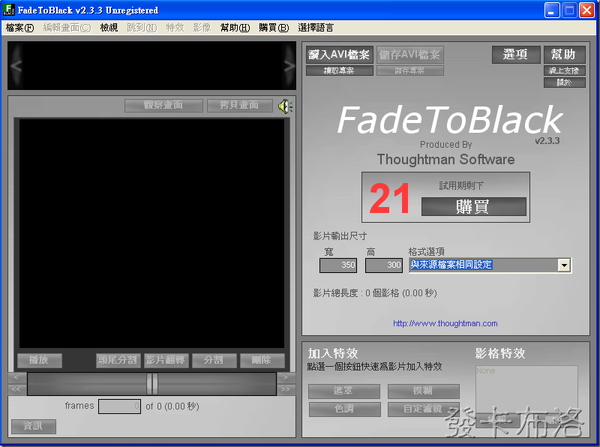This screenshot has width=600, height=447.
Task: Click the timeline slider handle
Action: (x=152, y=383)
